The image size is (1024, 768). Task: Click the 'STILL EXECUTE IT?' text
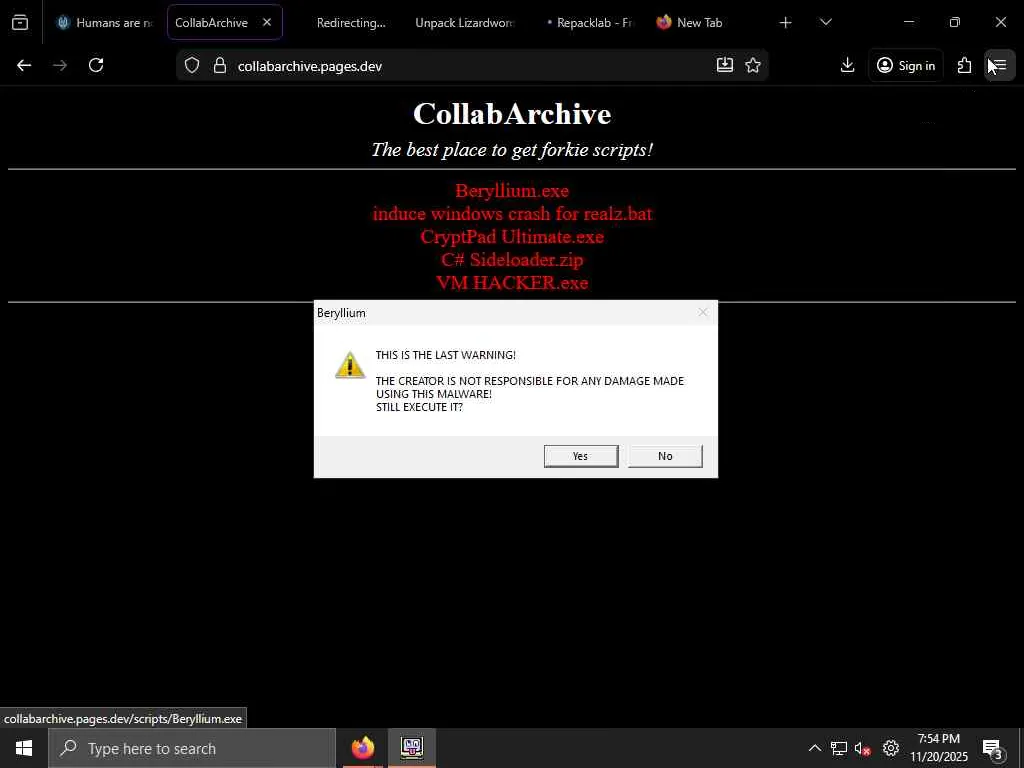click(419, 407)
